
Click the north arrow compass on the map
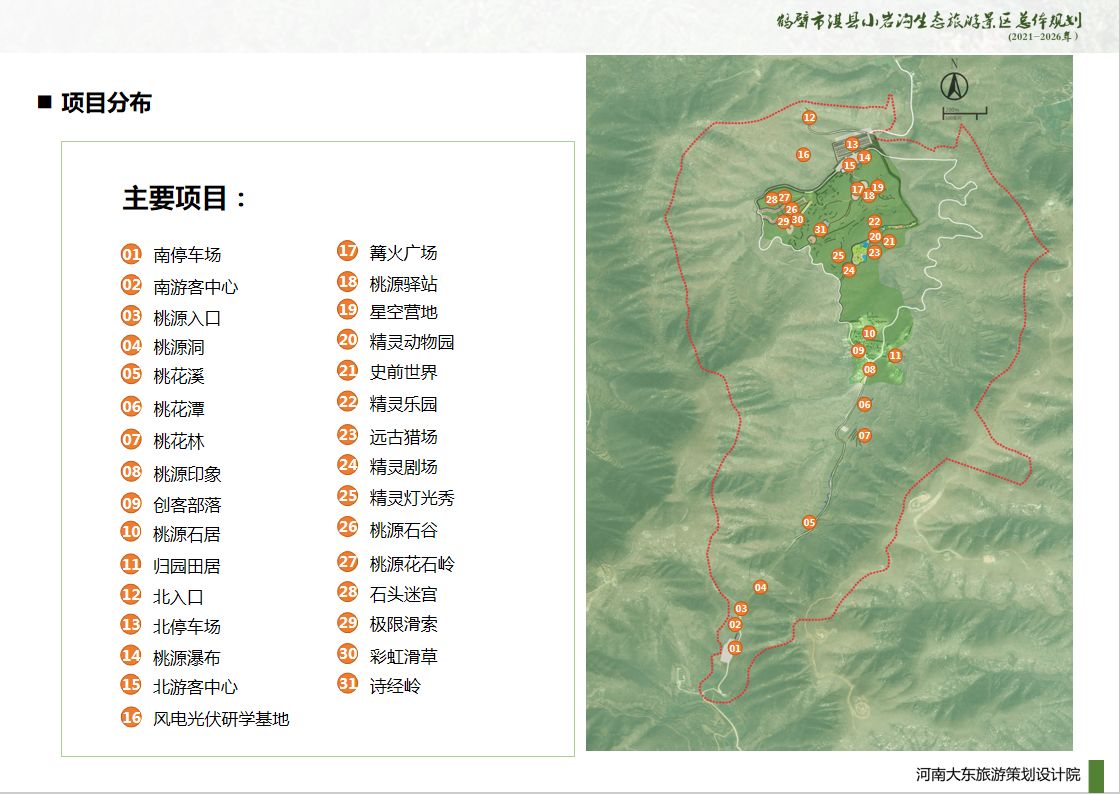pyautogui.click(x=954, y=84)
